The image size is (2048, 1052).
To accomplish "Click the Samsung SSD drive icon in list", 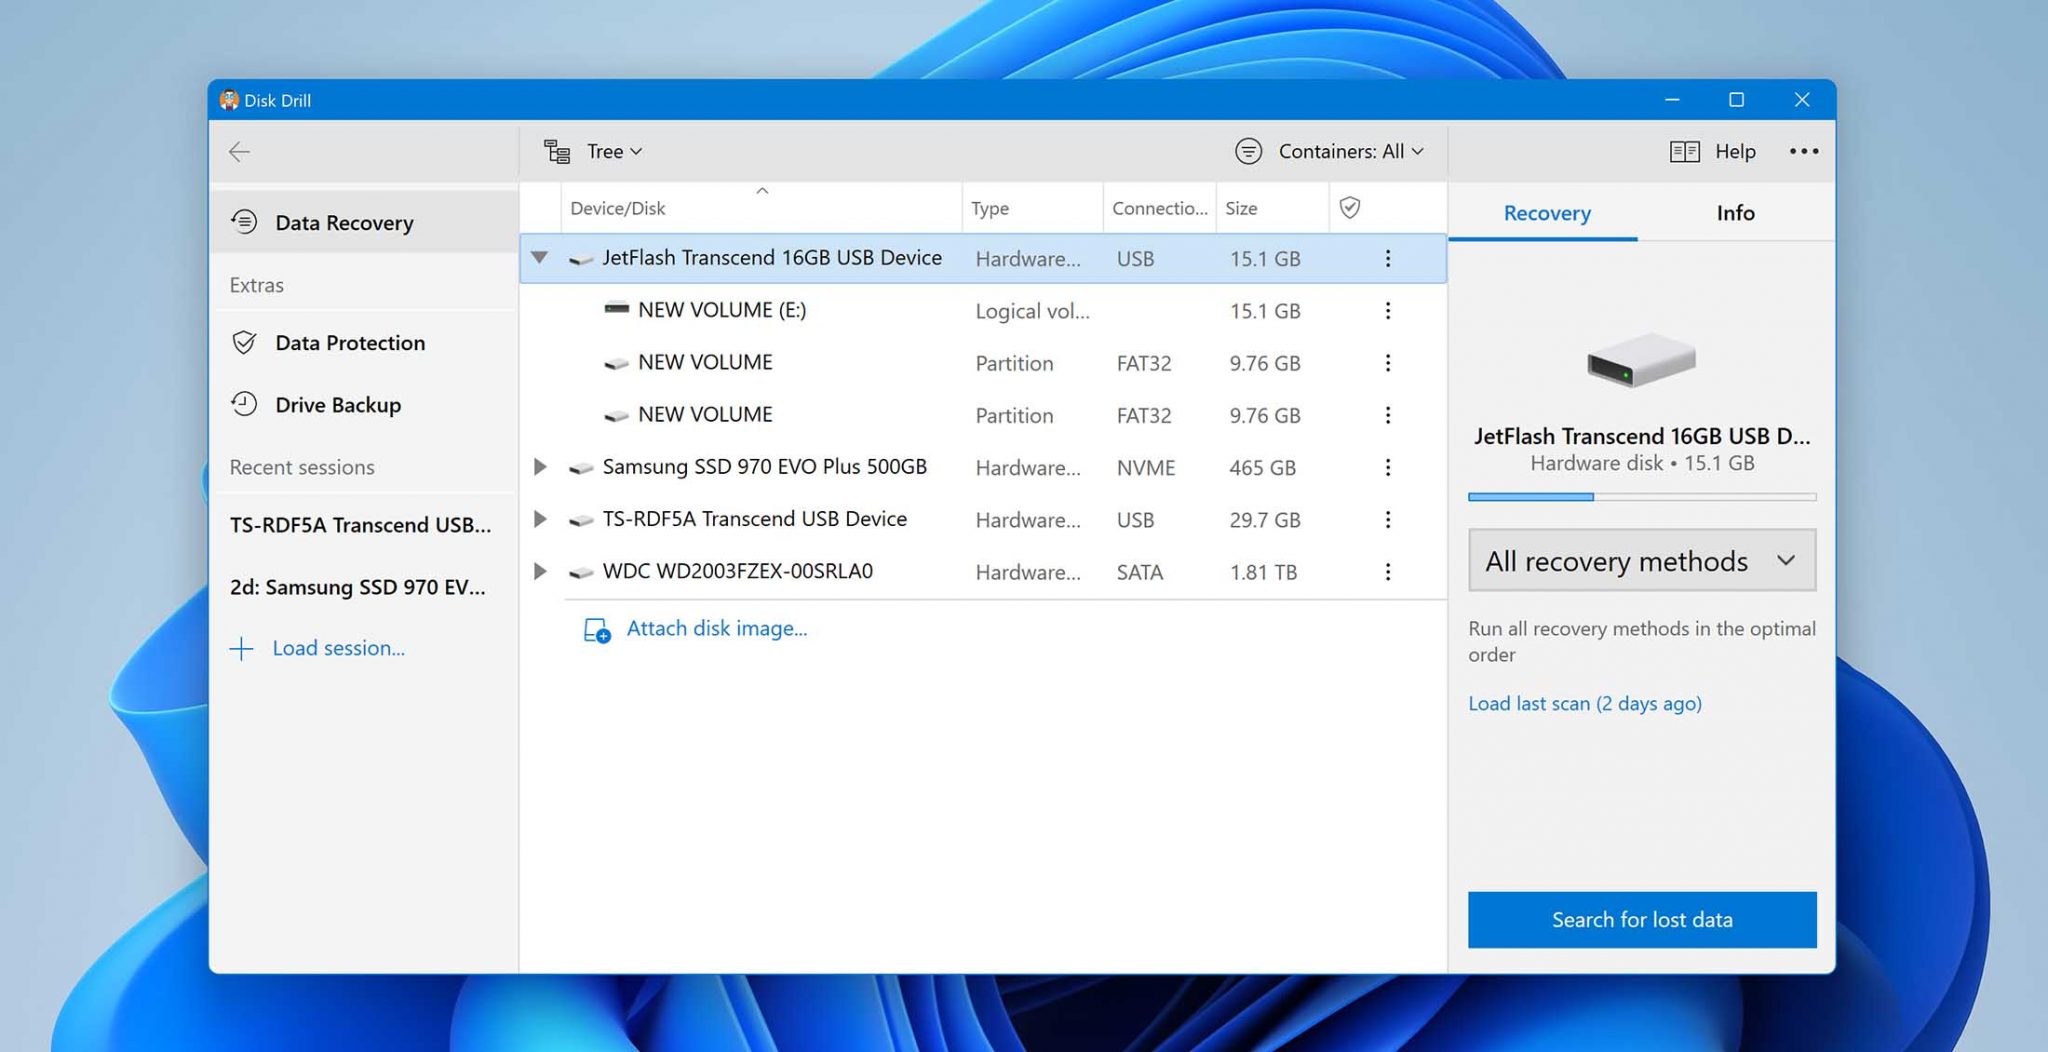I will pos(581,468).
